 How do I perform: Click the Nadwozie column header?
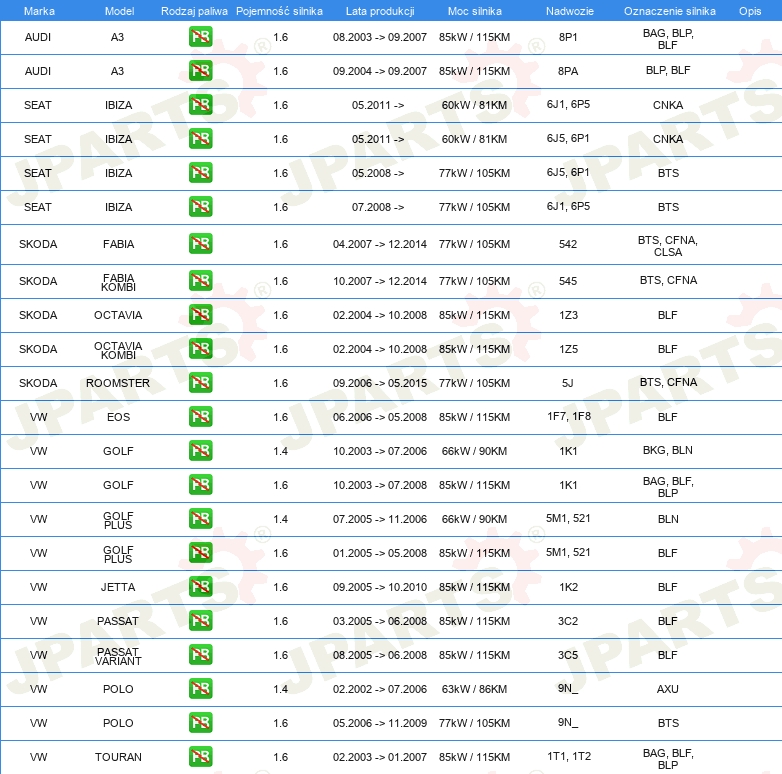pyautogui.click(x=570, y=11)
